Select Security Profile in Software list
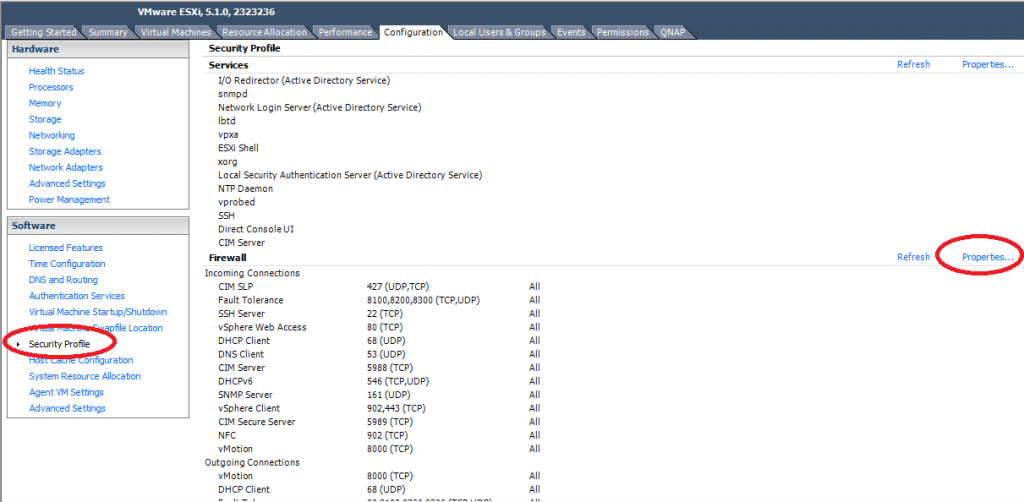This screenshot has width=1024, height=502. coord(59,344)
